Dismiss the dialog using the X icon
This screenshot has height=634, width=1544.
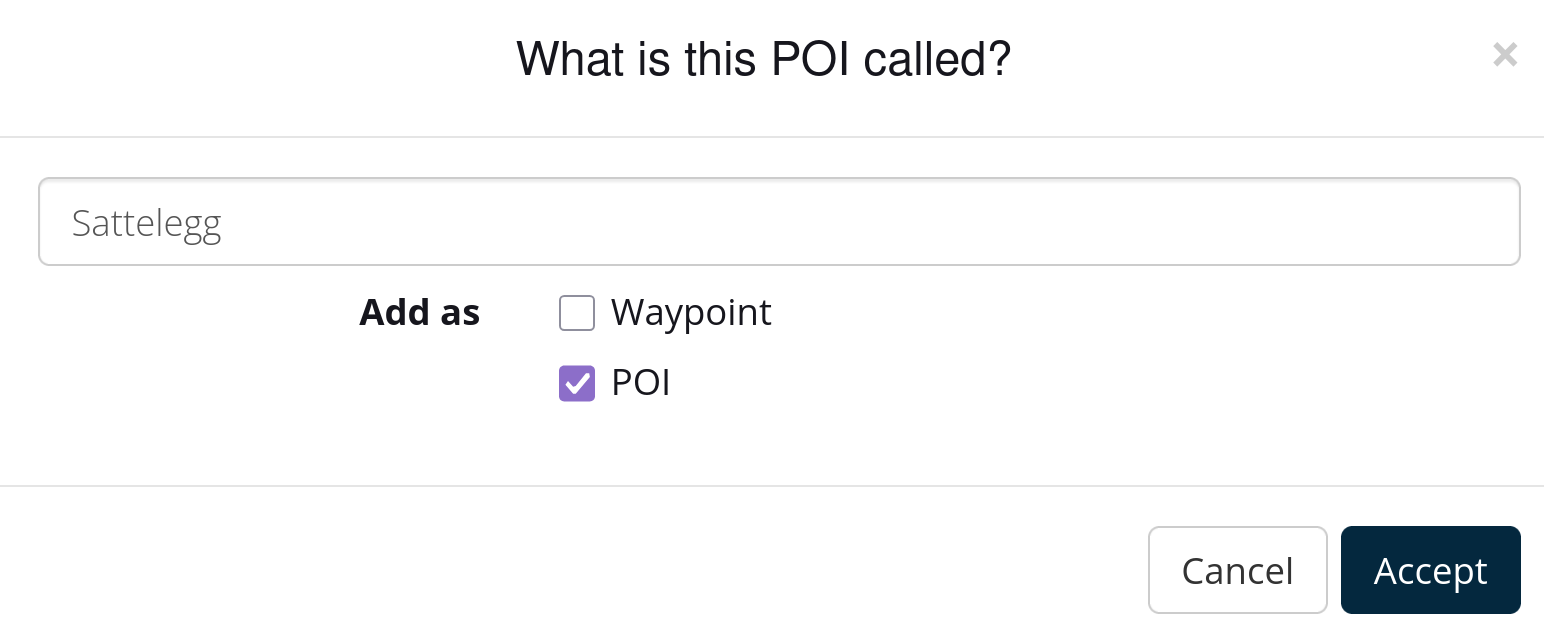click(x=1504, y=55)
